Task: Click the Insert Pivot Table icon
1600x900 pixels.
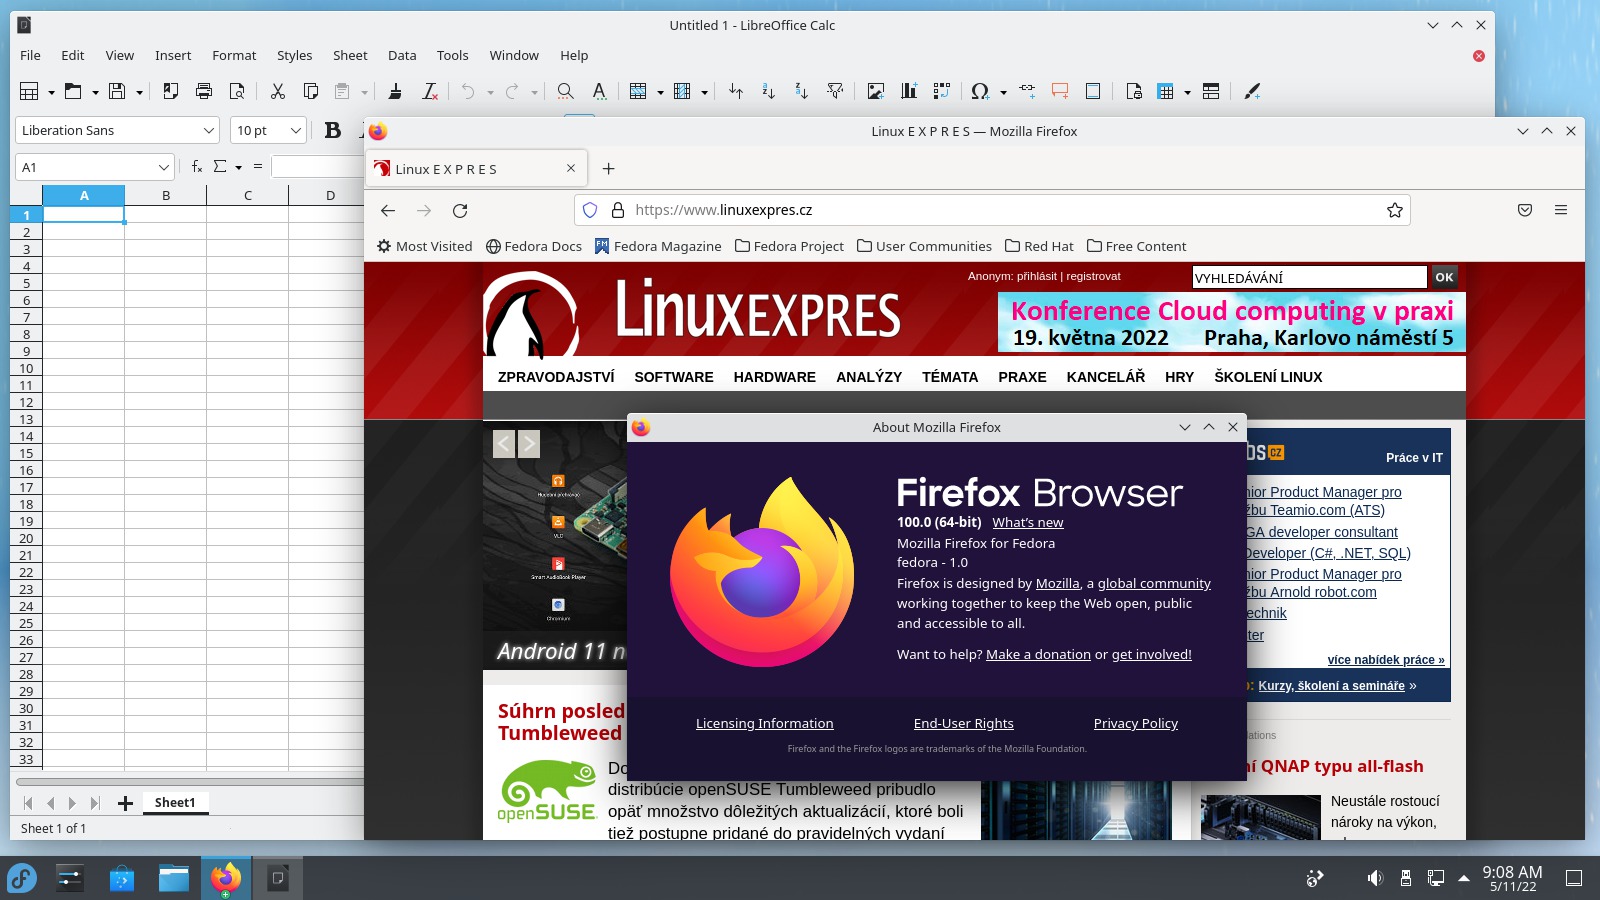Action: coord(942,91)
